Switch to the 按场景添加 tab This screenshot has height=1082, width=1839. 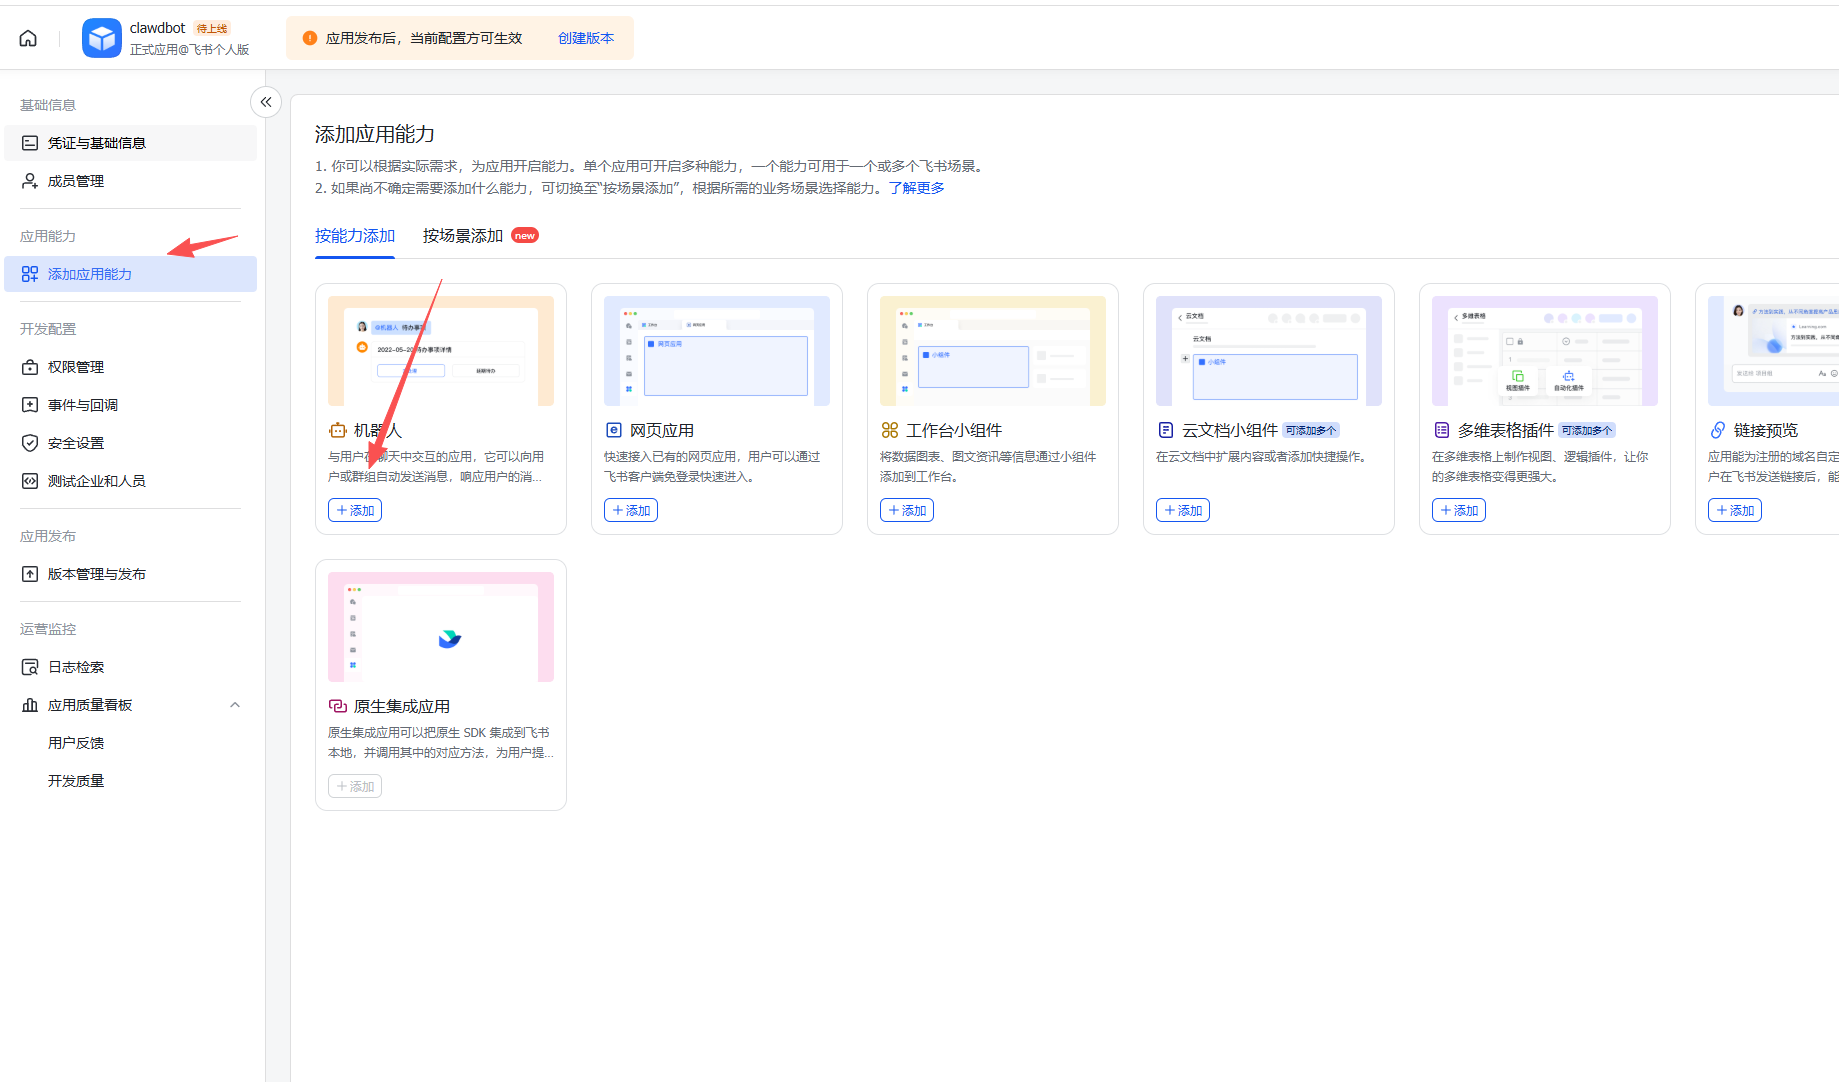coord(465,235)
